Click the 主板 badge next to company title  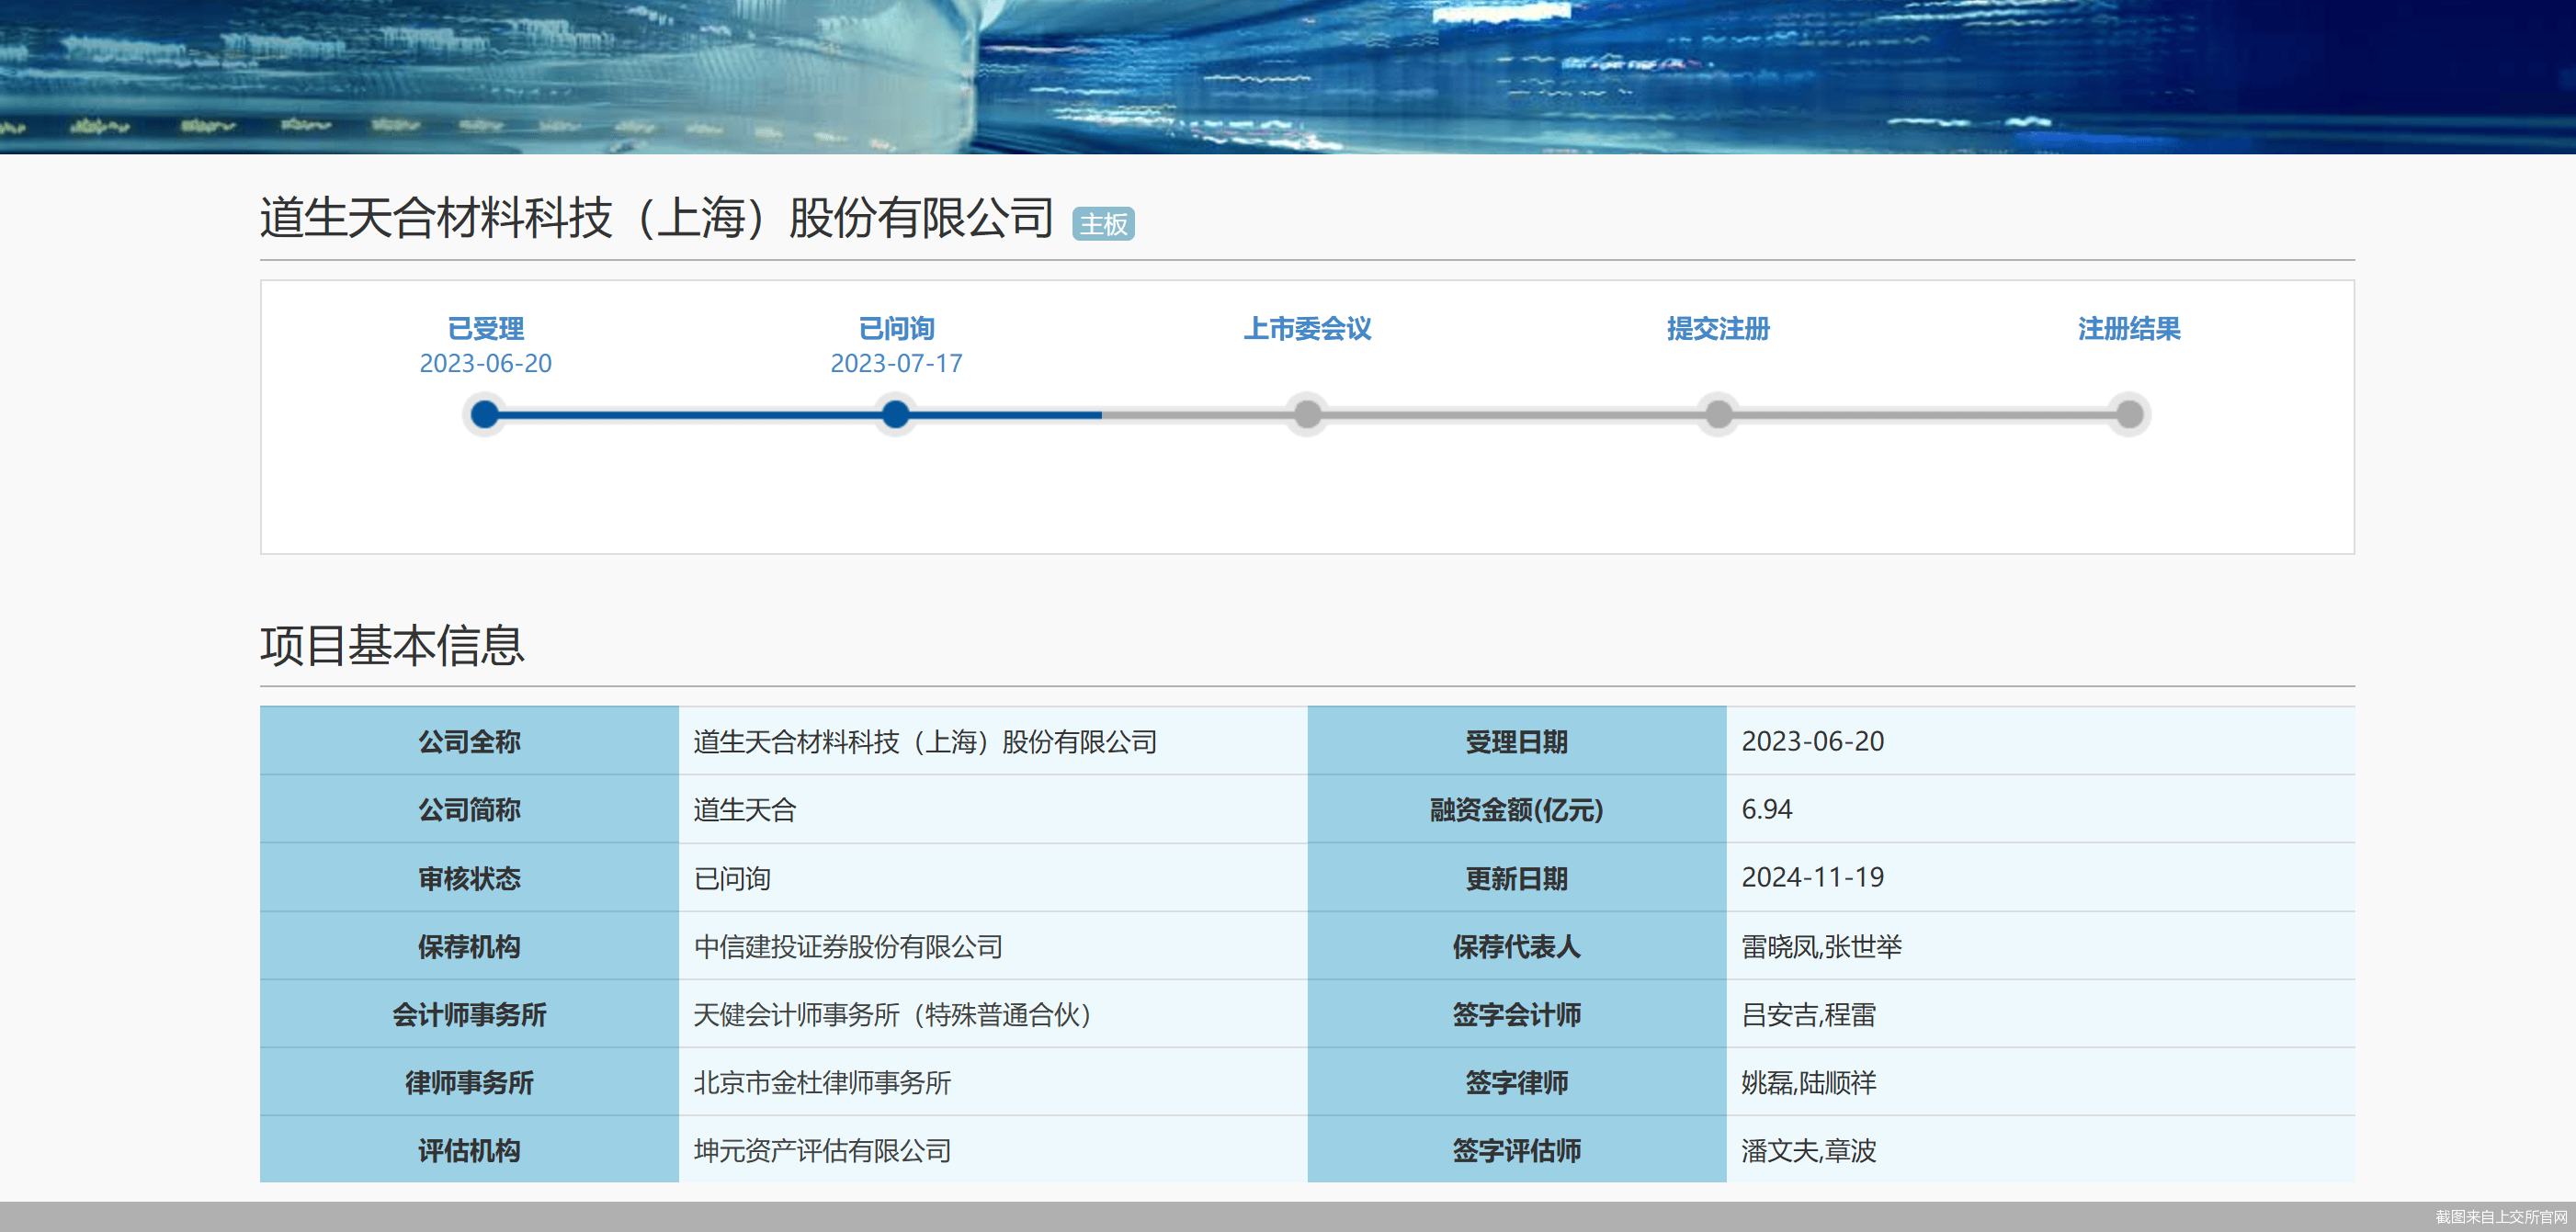tap(1103, 224)
